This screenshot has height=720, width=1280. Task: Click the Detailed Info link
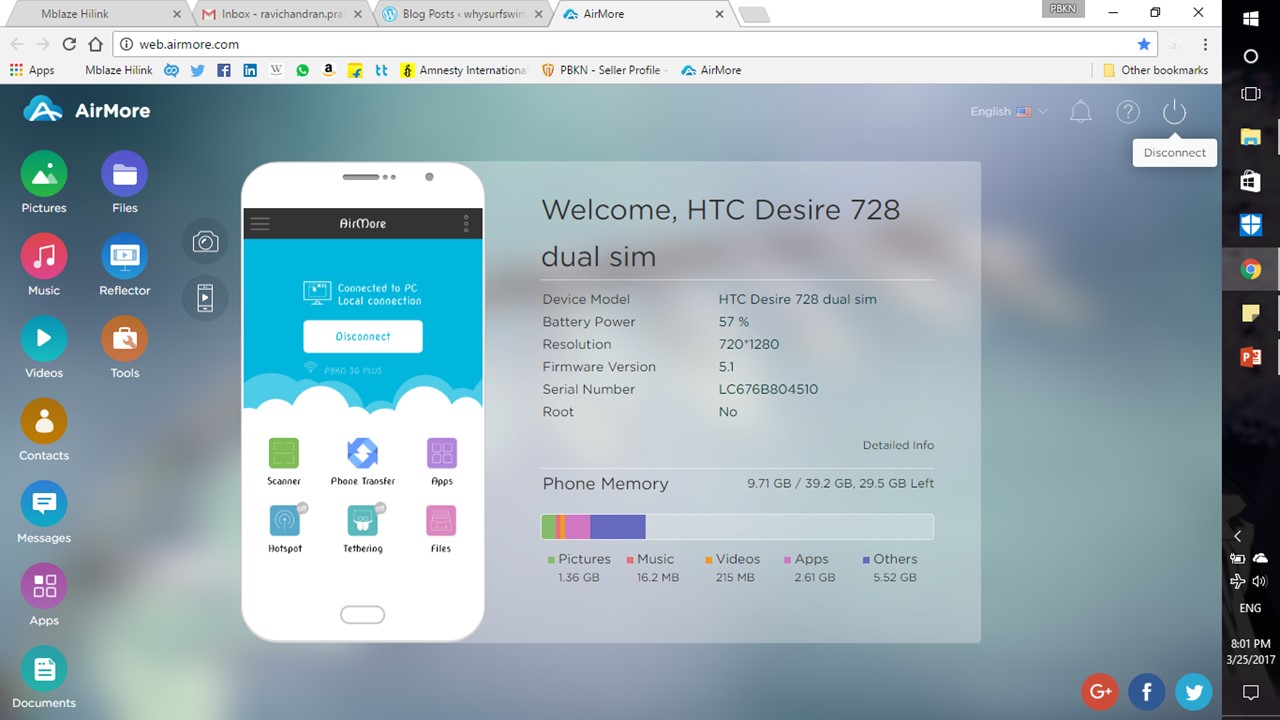(x=897, y=445)
